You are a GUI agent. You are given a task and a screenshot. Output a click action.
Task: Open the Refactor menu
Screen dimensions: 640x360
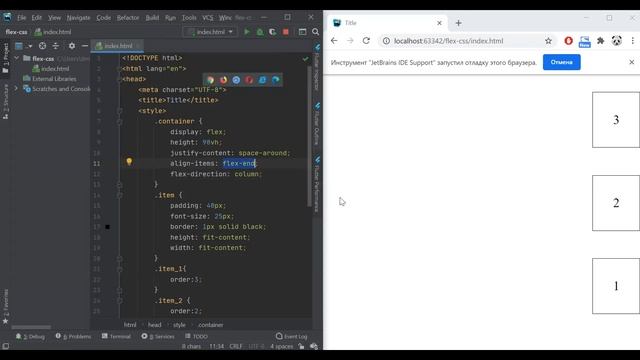click(128, 18)
